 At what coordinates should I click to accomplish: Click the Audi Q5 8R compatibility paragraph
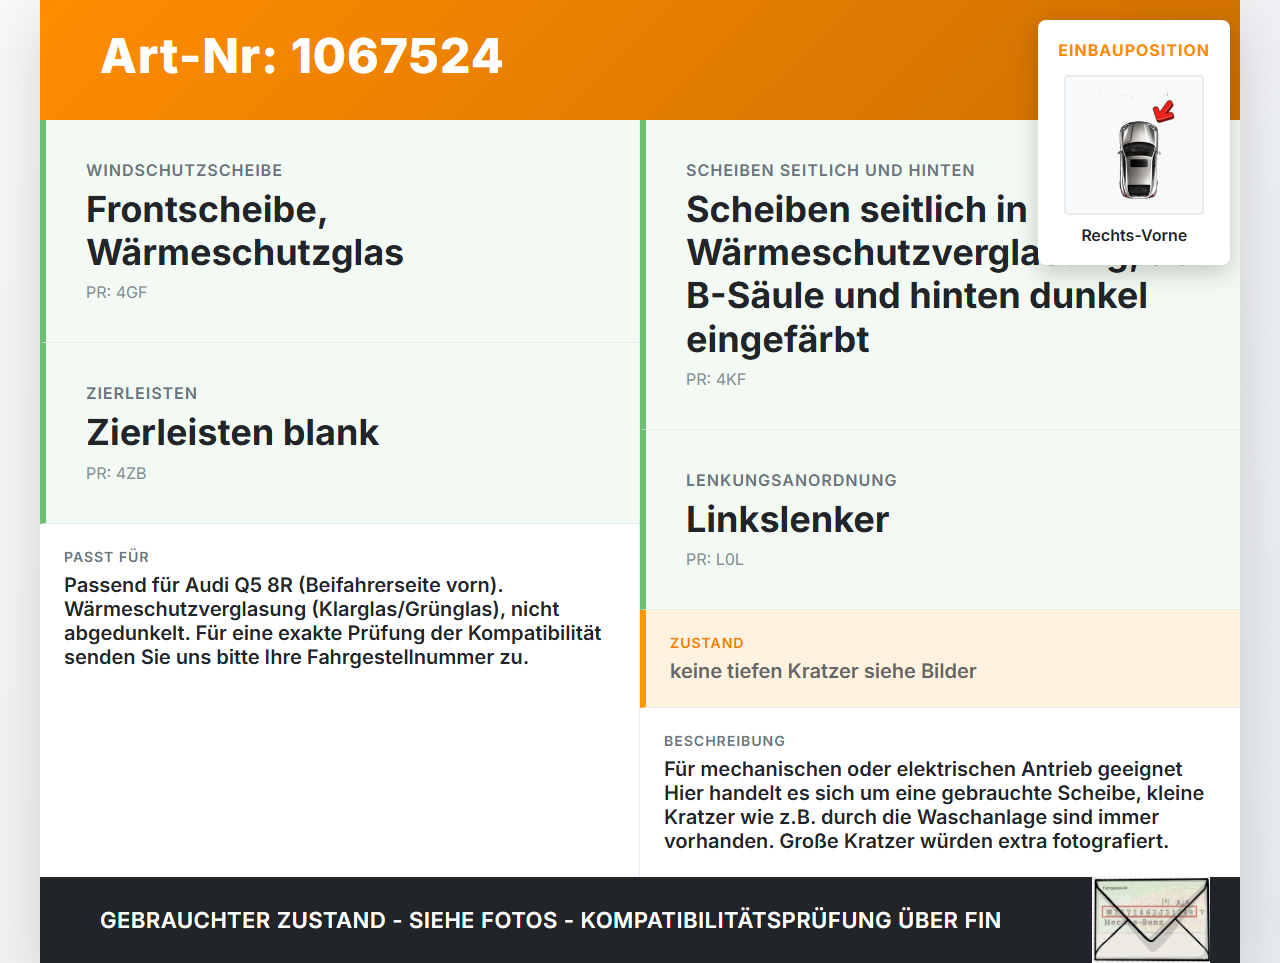[333, 621]
